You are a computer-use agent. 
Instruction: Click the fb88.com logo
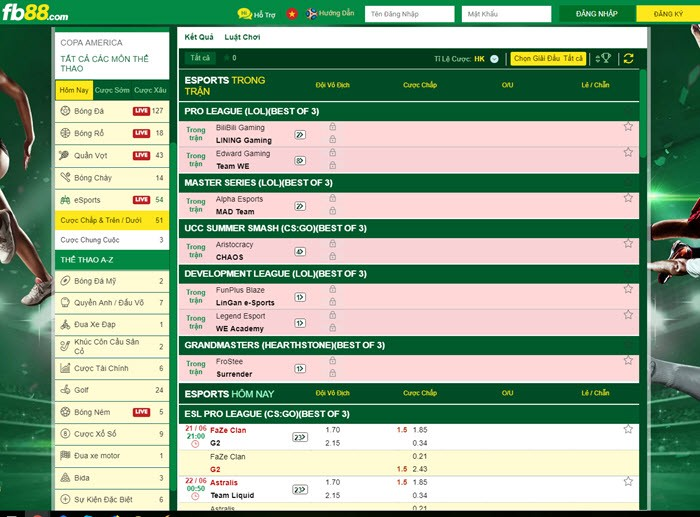[35, 13]
